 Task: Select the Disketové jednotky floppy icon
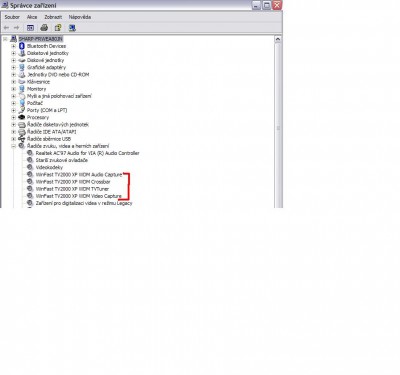[x=22, y=53]
